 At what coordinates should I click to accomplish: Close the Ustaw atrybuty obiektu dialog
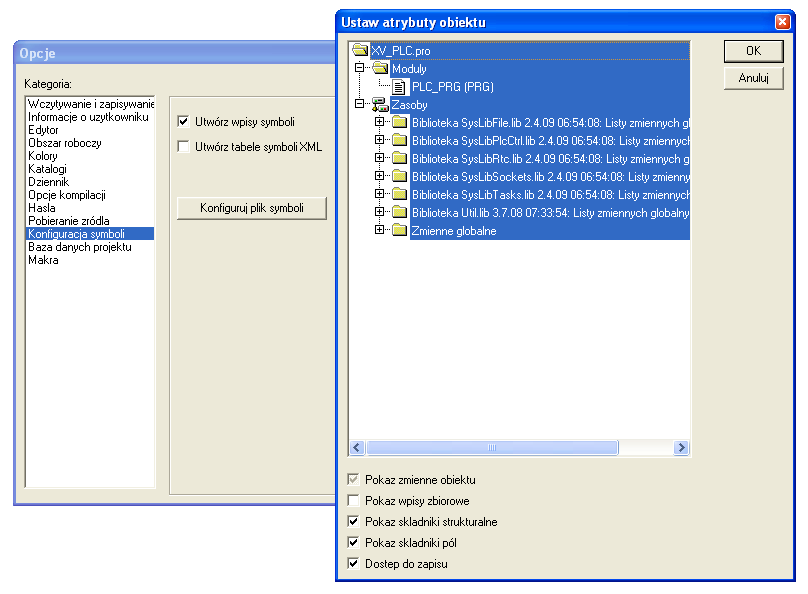(782, 22)
